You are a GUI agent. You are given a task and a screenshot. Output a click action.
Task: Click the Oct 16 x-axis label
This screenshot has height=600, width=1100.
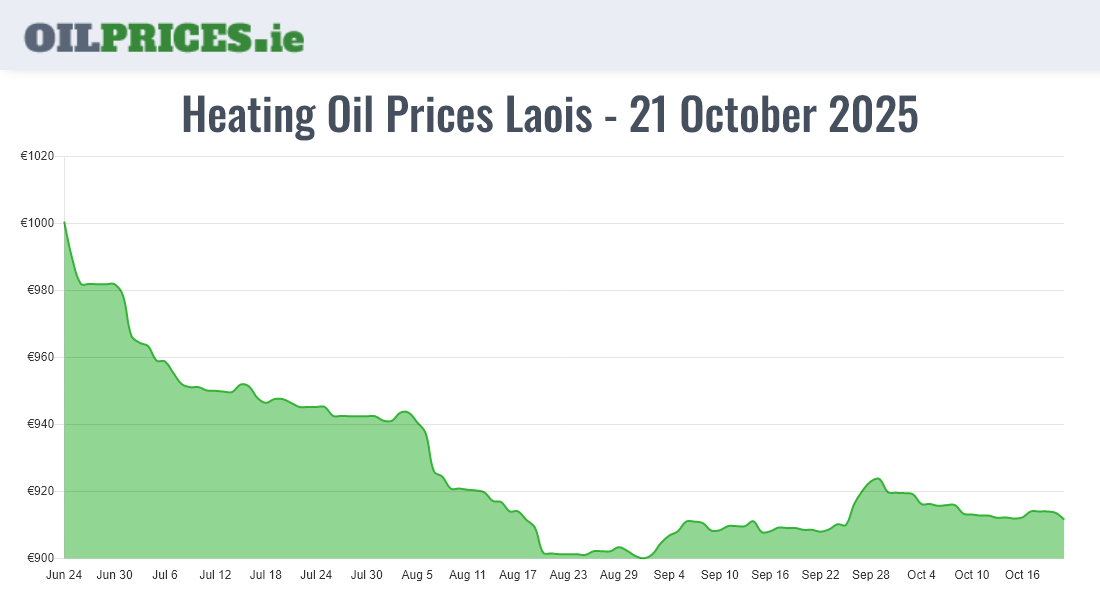tap(1023, 575)
